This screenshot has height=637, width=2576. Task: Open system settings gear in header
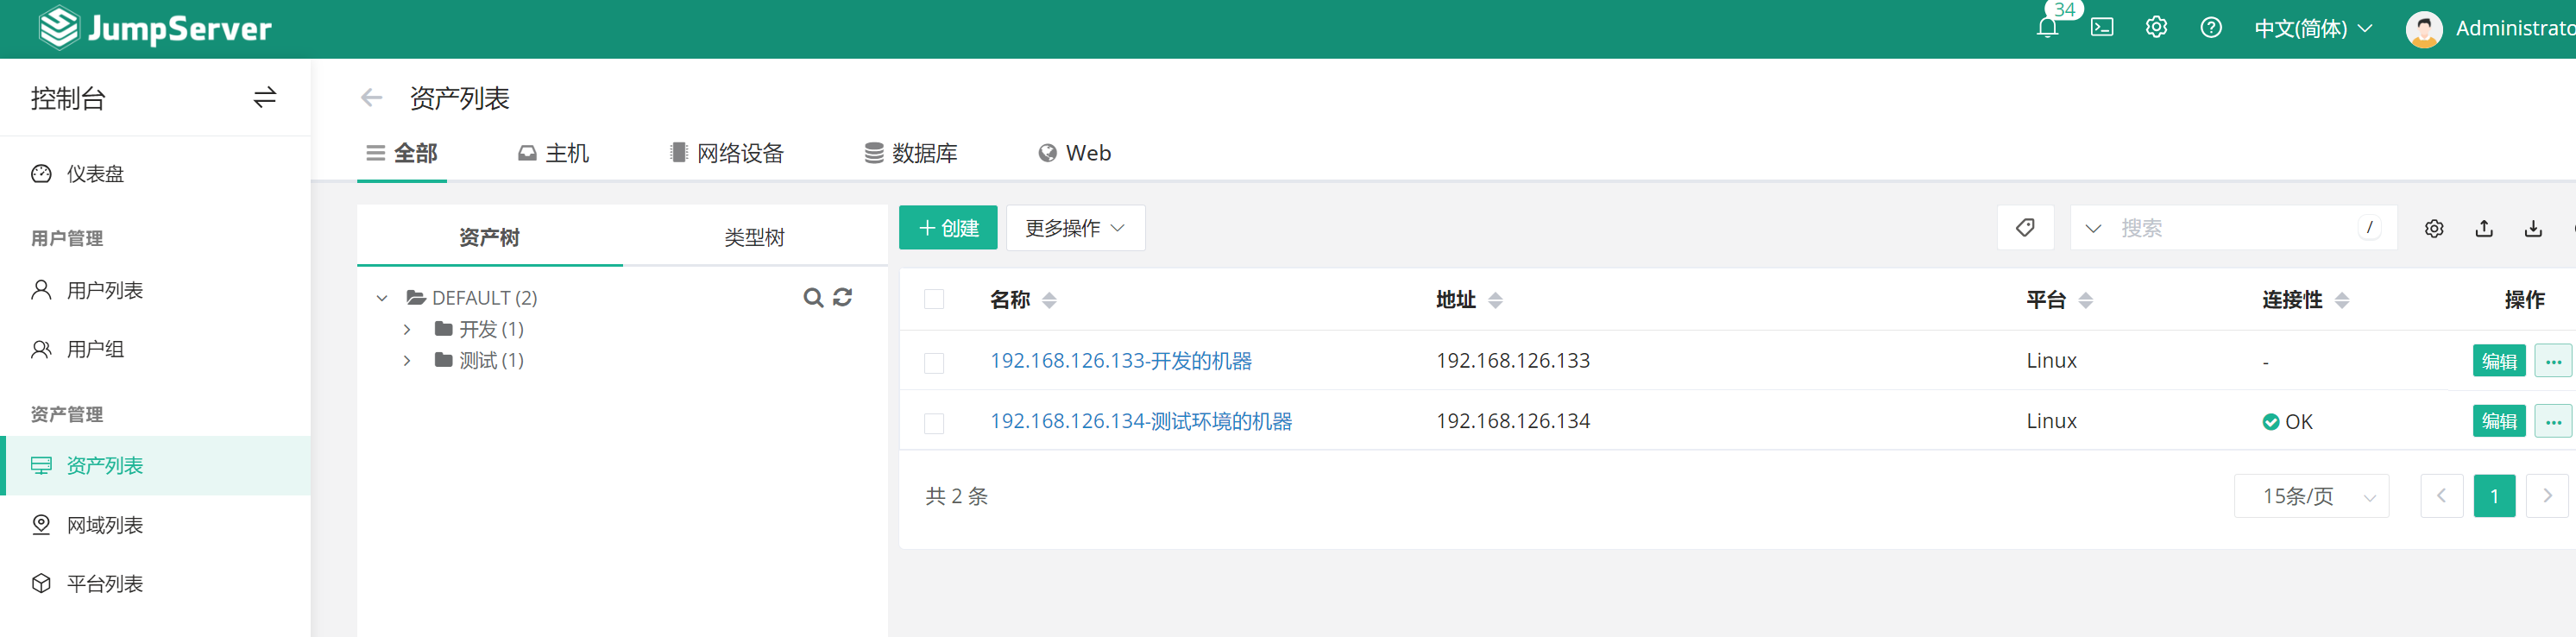point(2156,28)
